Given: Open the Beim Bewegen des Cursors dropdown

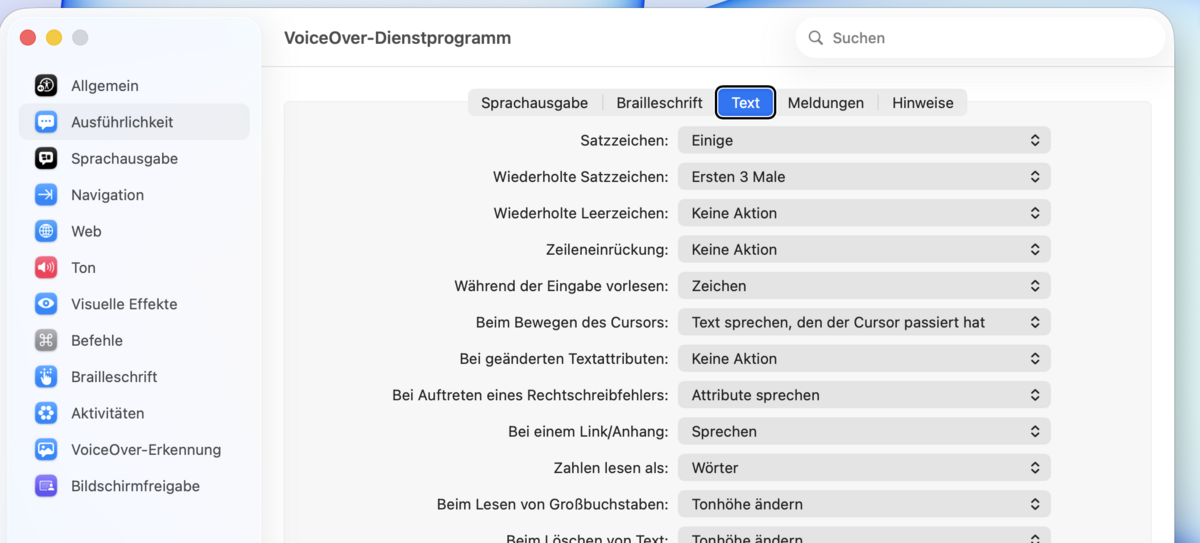Looking at the screenshot, I should click(x=864, y=322).
